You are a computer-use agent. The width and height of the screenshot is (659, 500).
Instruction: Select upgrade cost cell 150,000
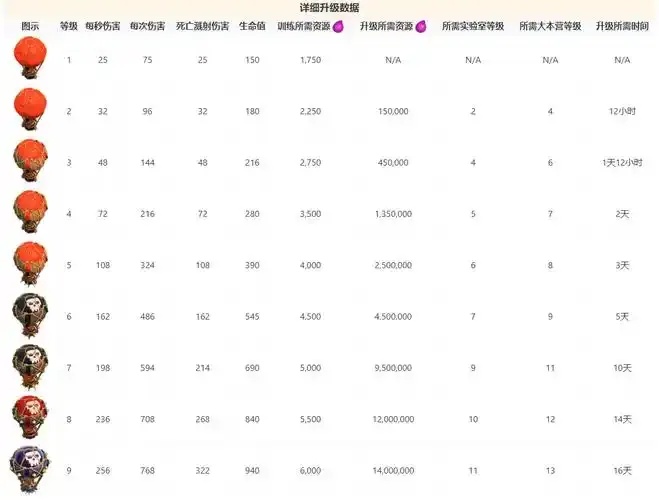tap(393, 111)
